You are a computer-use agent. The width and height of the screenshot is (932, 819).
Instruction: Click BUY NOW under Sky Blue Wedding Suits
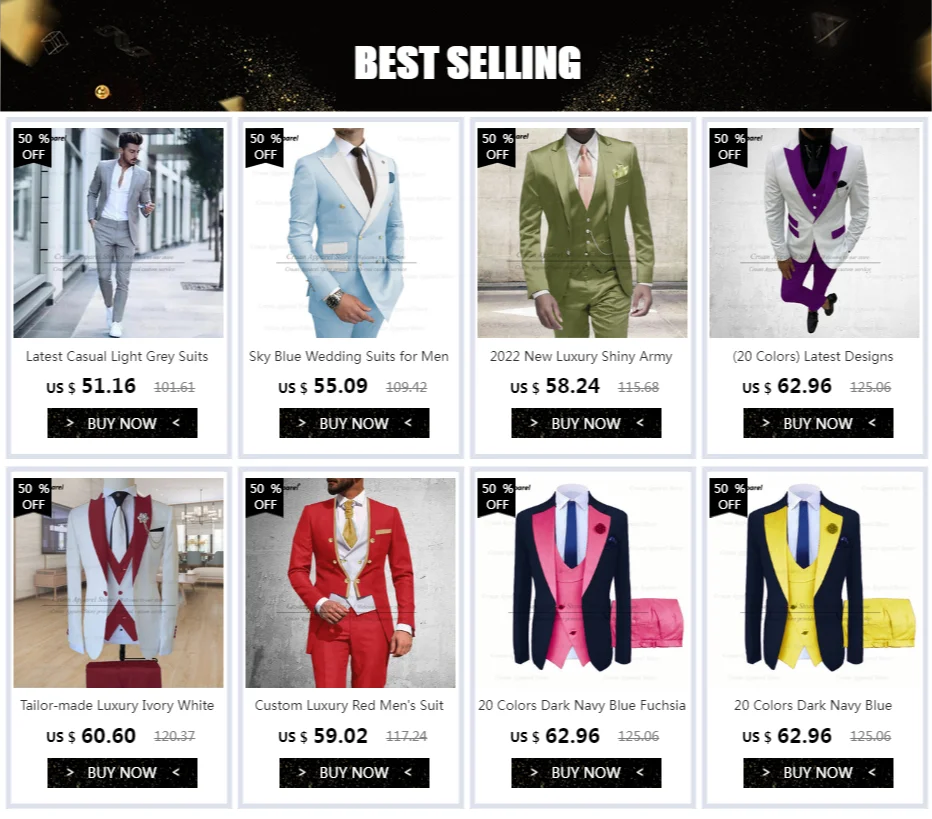354,423
